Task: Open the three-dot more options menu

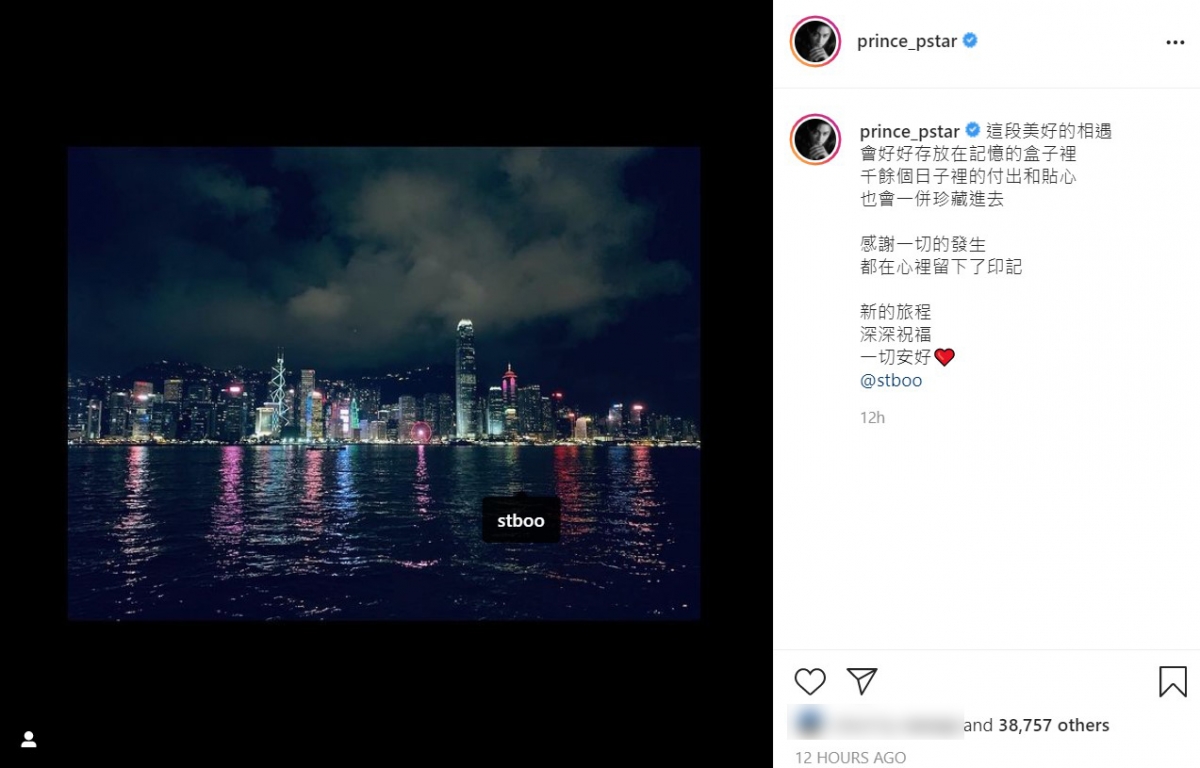Action: [x=1175, y=43]
